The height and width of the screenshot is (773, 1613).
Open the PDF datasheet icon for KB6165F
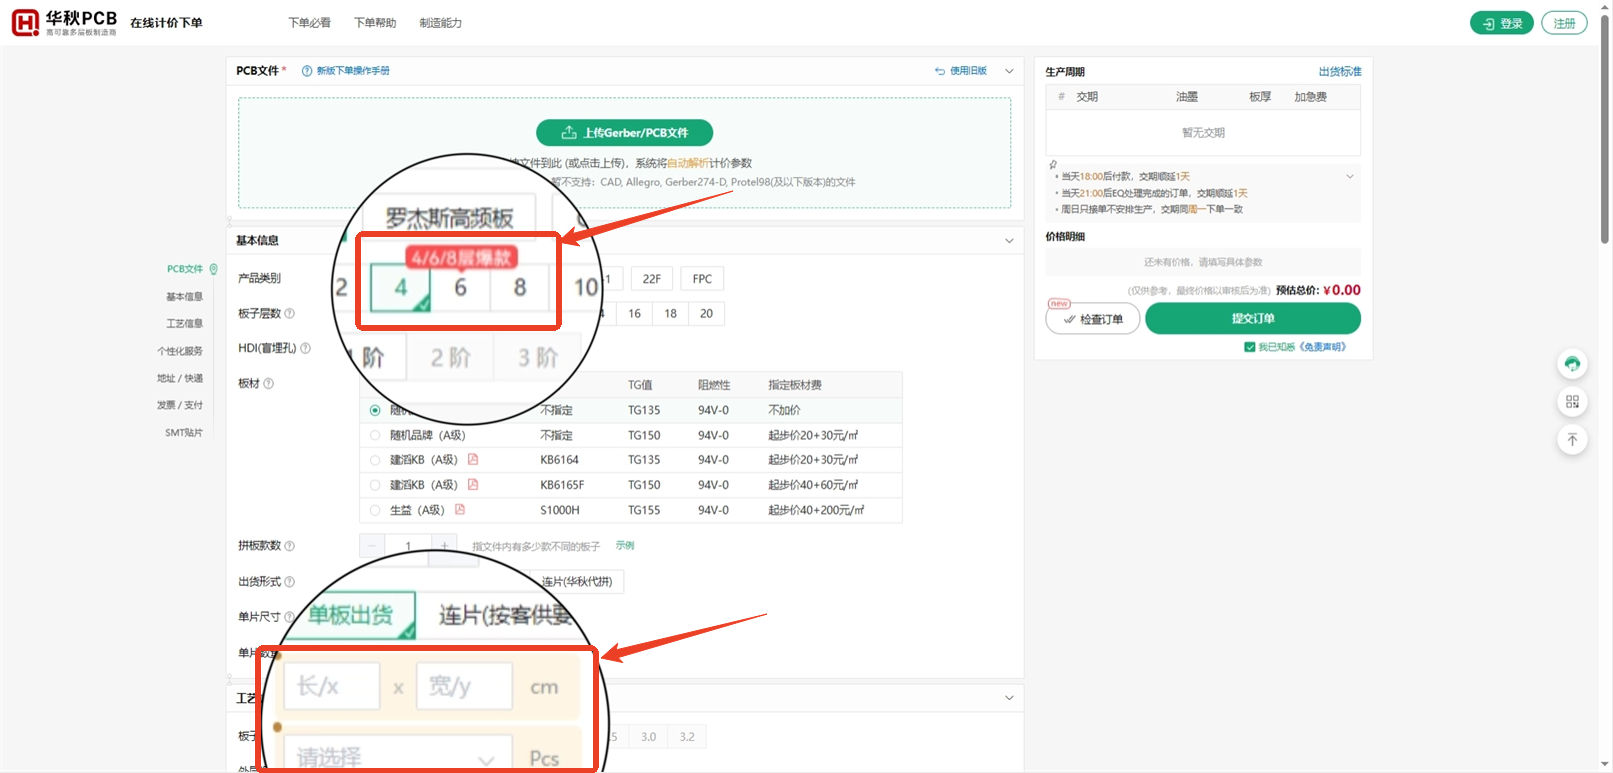click(x=473, y=485)
